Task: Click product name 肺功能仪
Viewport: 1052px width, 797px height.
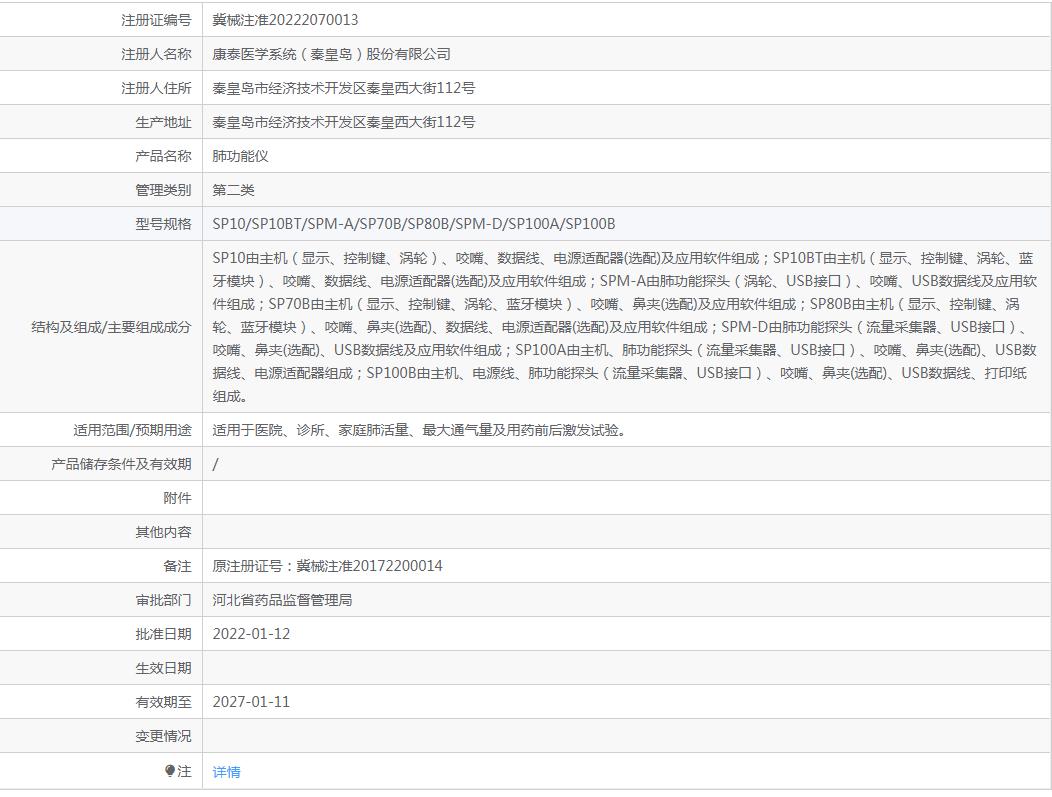Action: pyautogui.click(x=240, y=156)
